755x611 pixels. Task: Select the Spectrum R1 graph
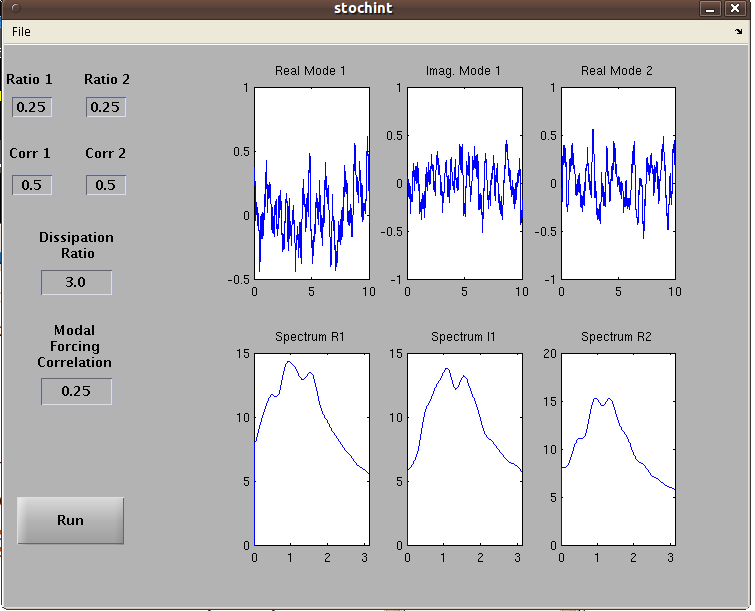(311, 449)
